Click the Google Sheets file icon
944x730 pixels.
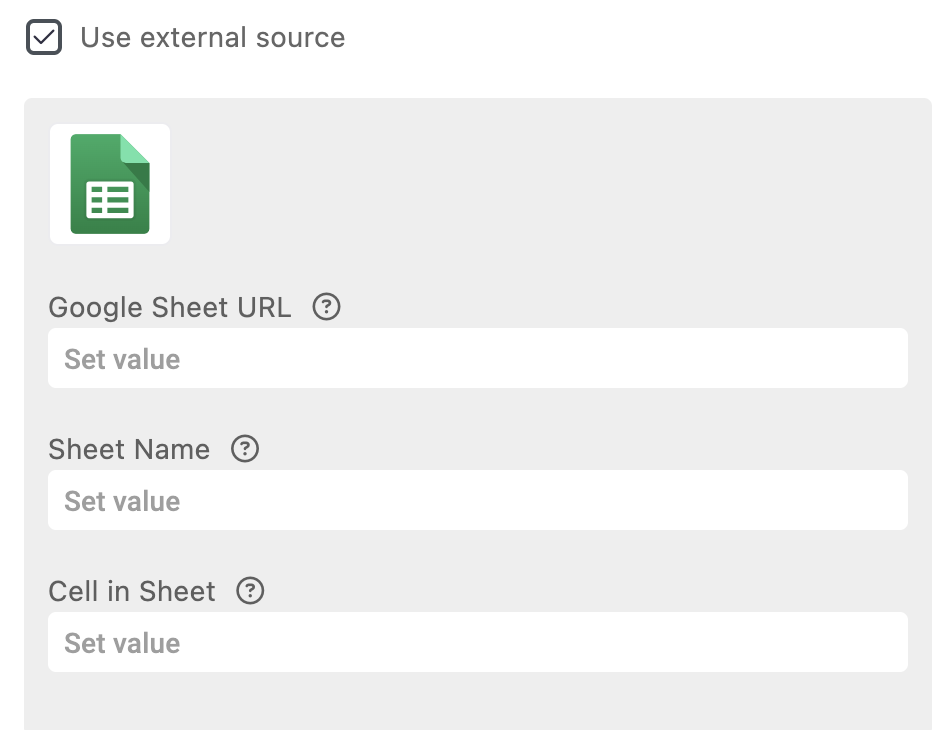pos(110,184)
